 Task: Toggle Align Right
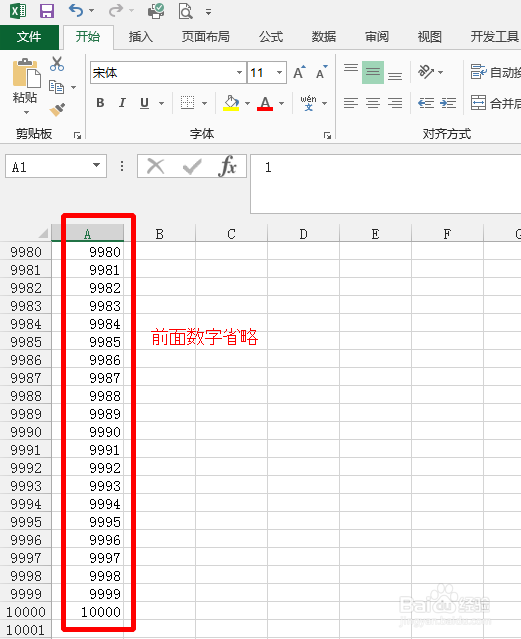click(395, 103)
